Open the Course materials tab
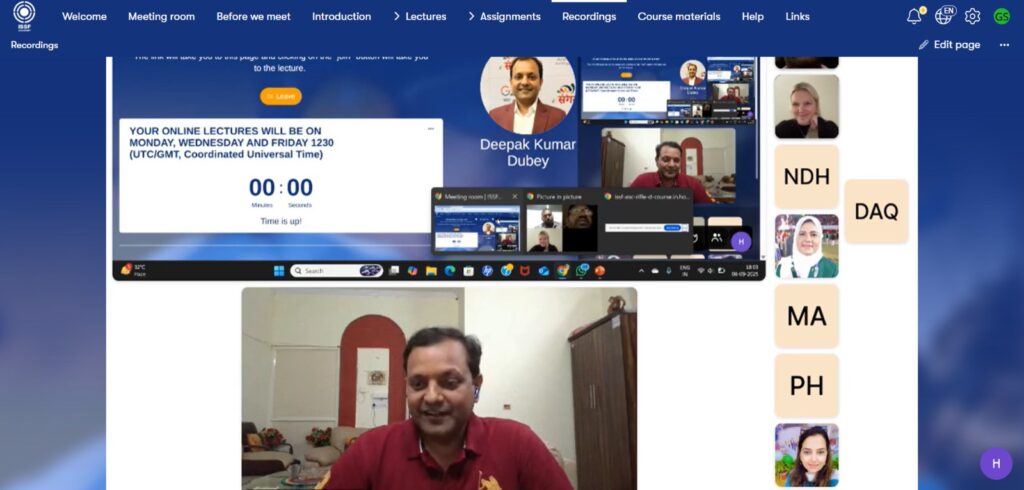This screenshot has height=490, width=1024. coord(678,16)
